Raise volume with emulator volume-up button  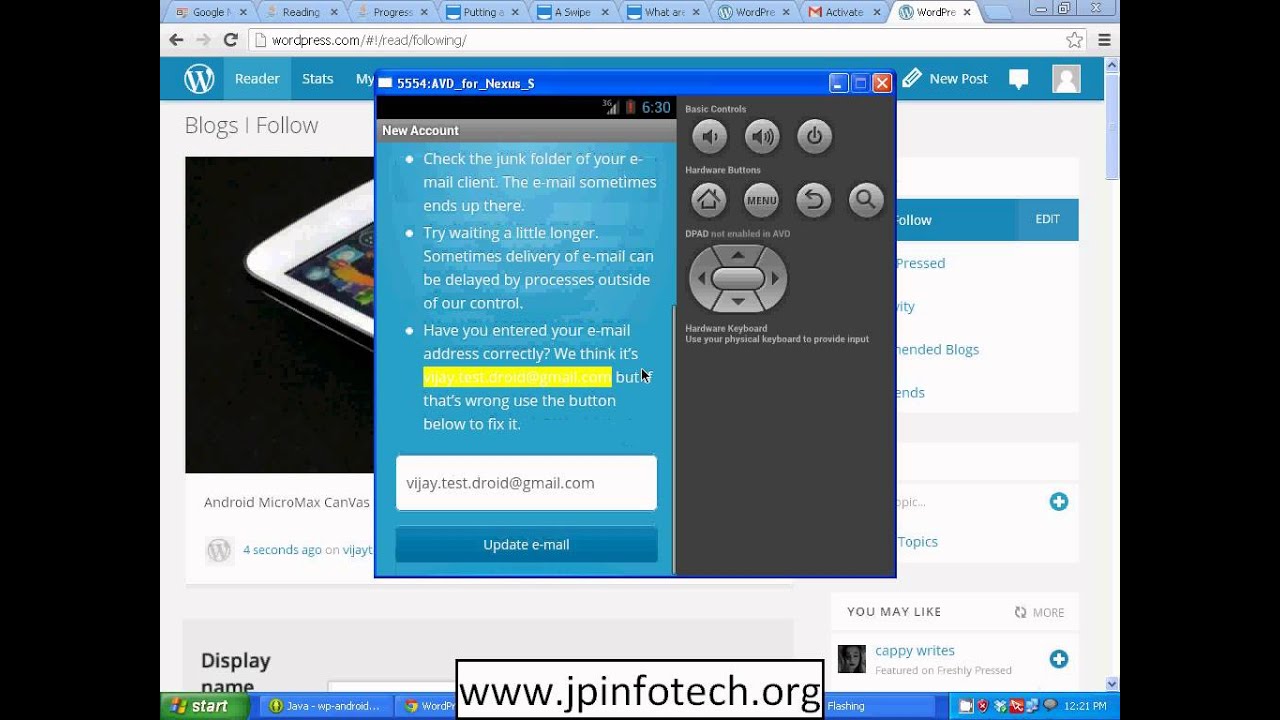coord(762,137)
